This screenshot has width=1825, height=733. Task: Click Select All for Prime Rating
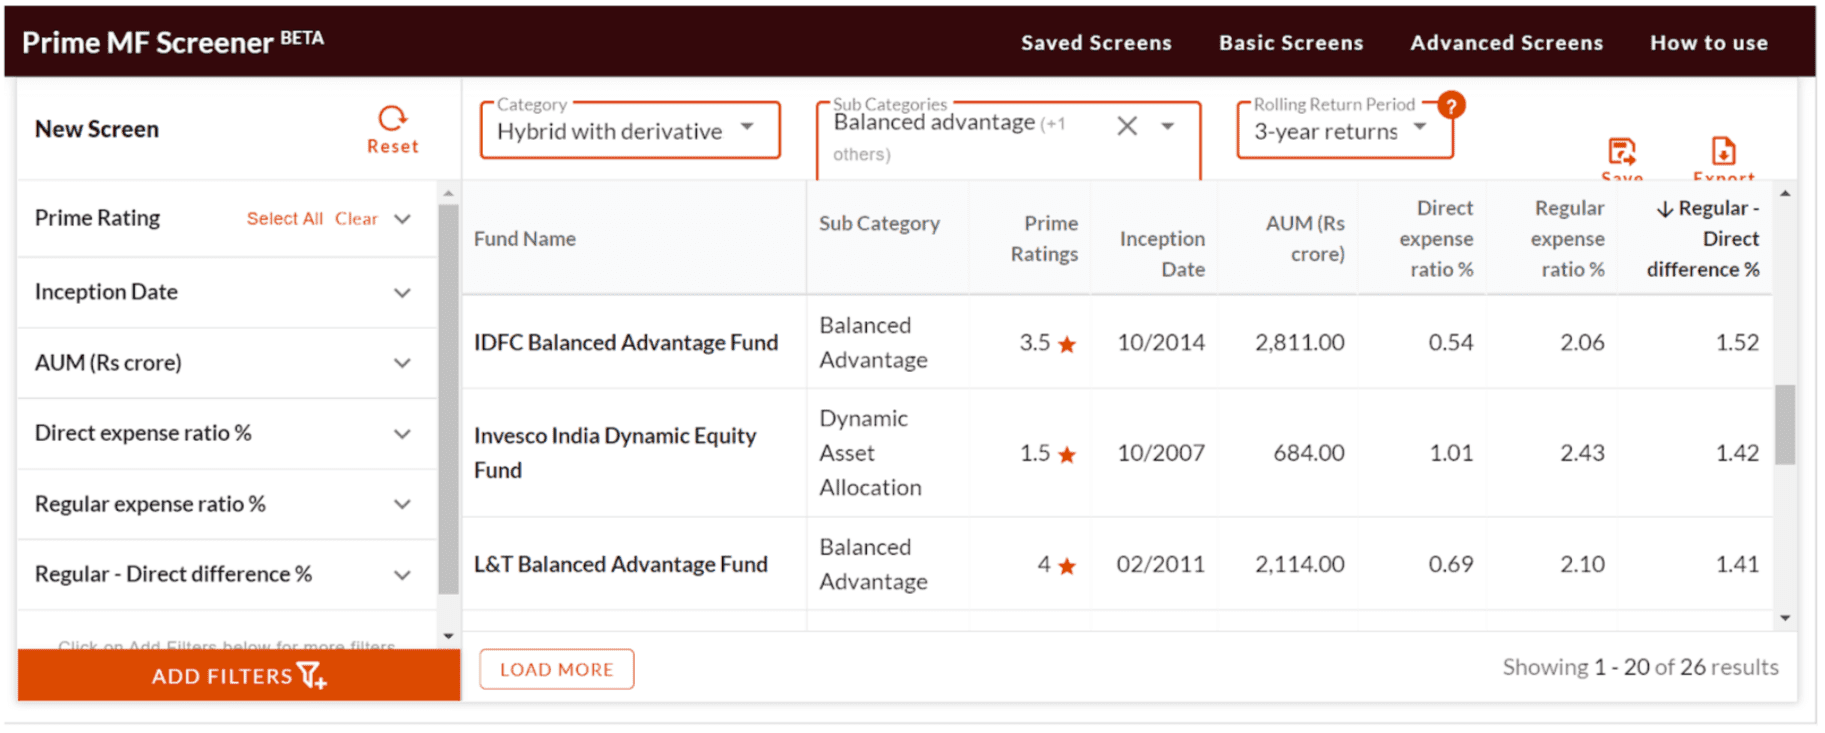[x=285, y=219]
